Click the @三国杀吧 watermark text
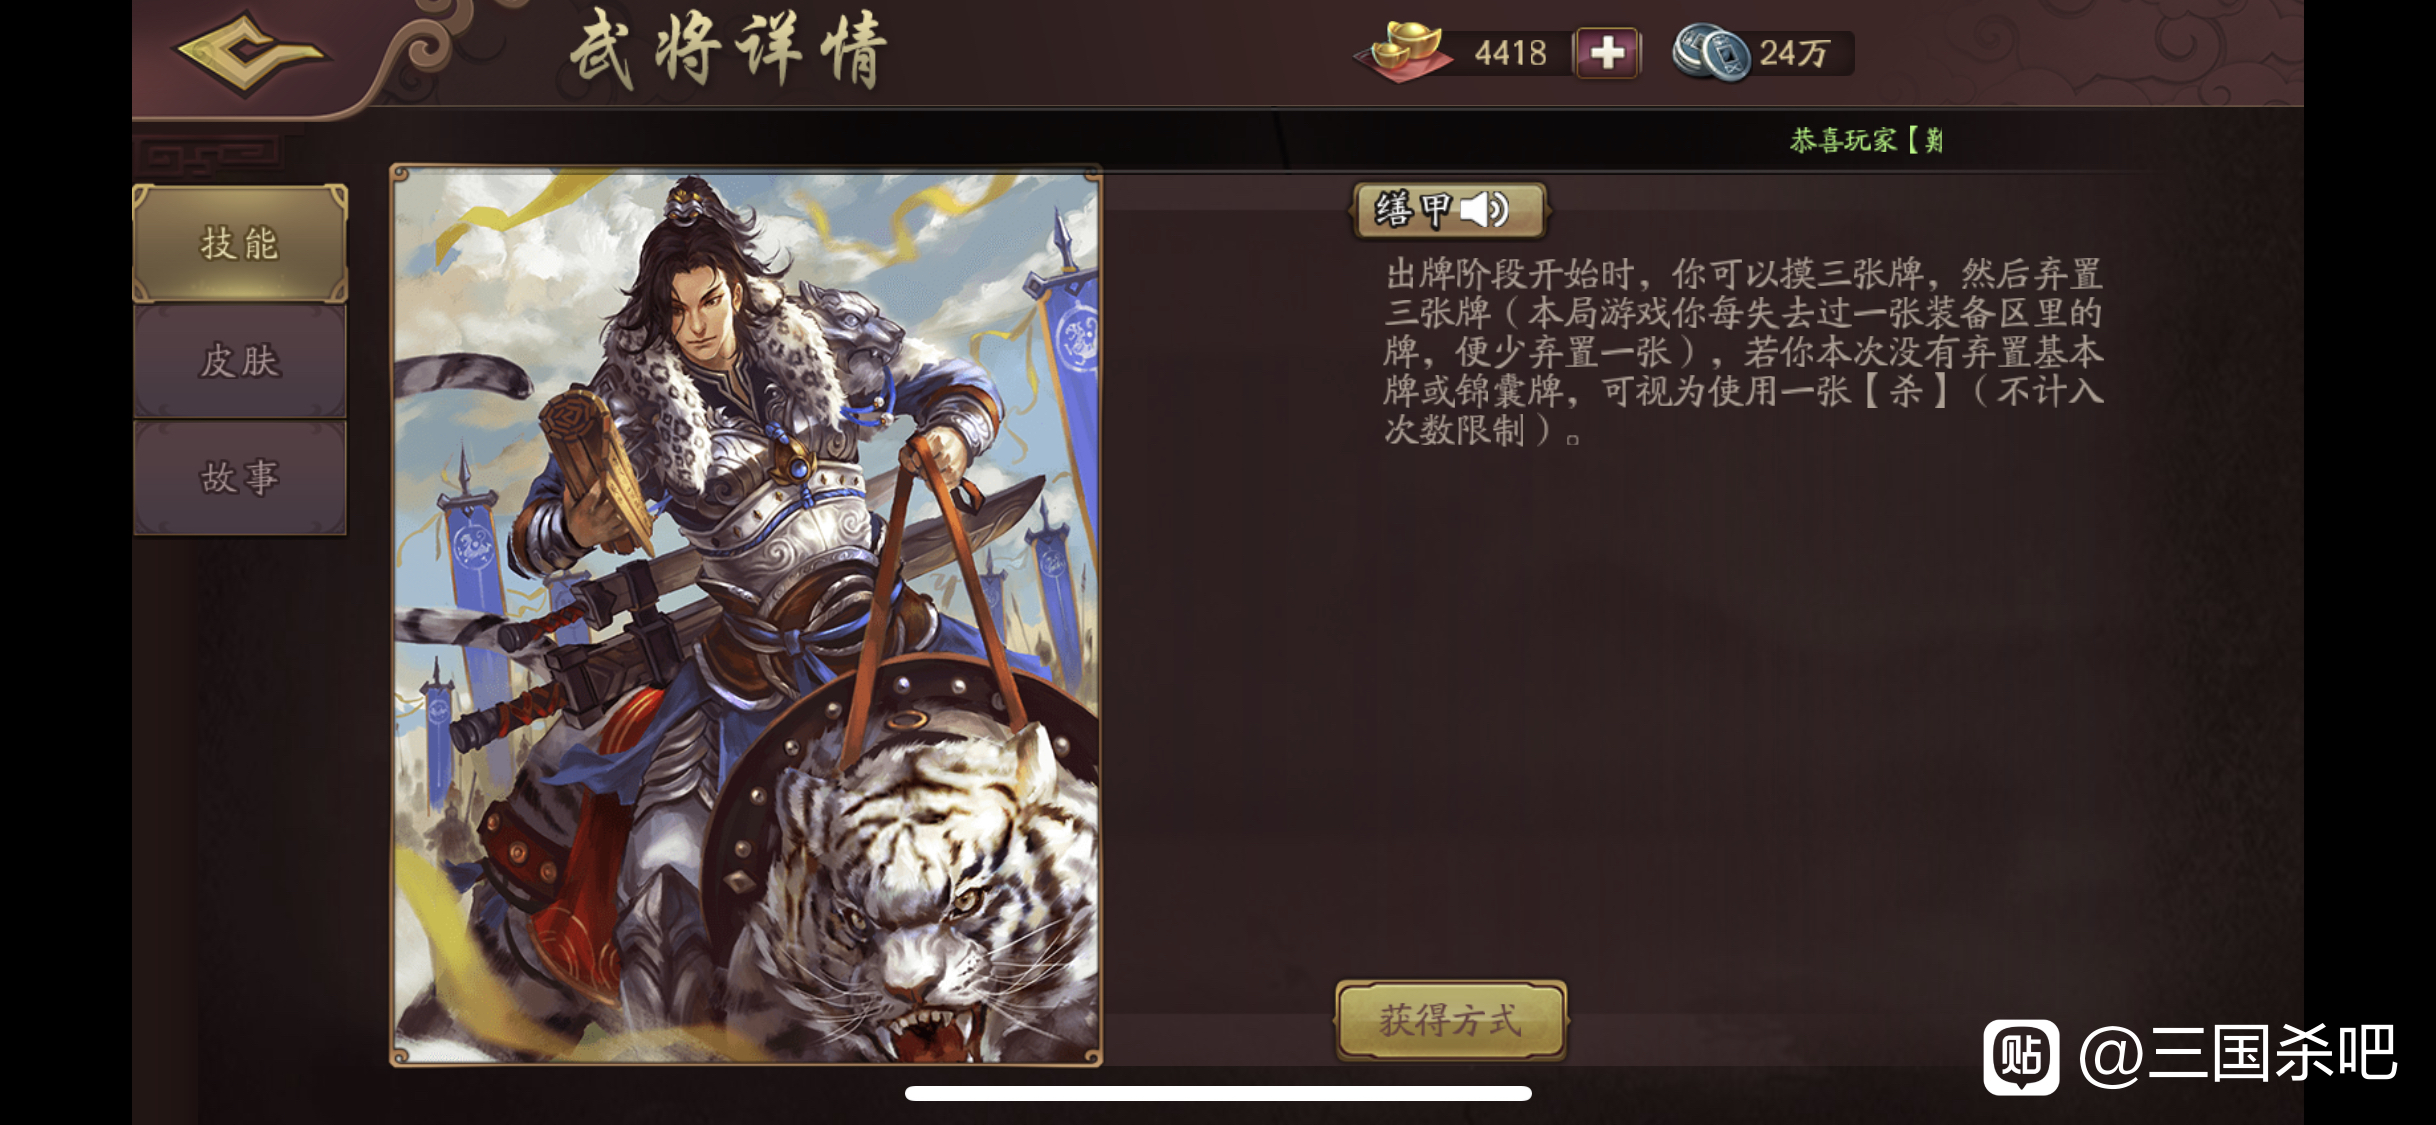Image resolution: width=2436 pixels, height=1125 pixels. (2238, 1054)
